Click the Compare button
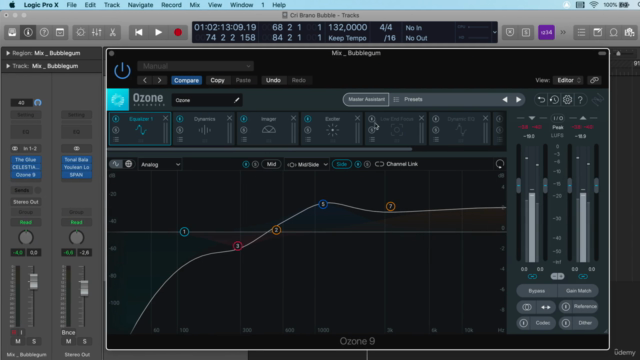The height and width of the screenshot is (360, 640). point(187,80)
